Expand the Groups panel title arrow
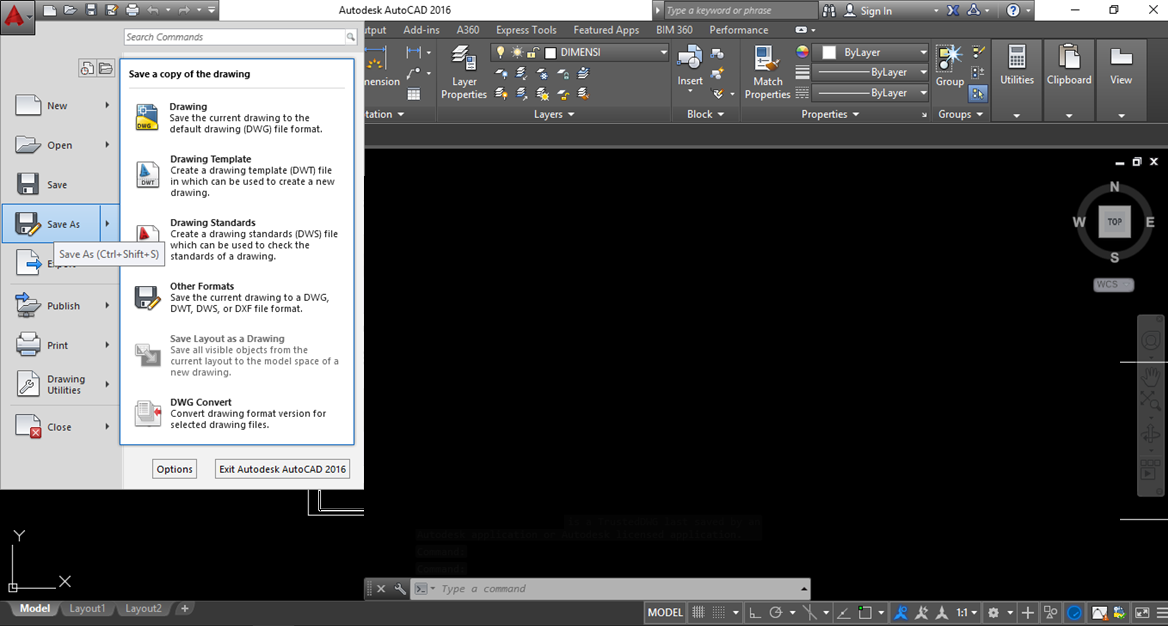1168x626 pixels. (979, 115)
